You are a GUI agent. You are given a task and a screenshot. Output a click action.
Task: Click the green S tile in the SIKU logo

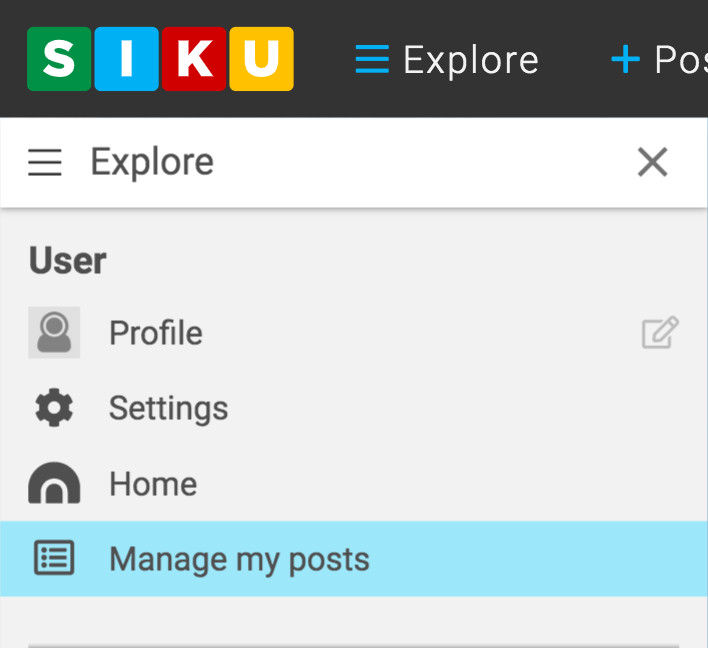click(59, 60)
